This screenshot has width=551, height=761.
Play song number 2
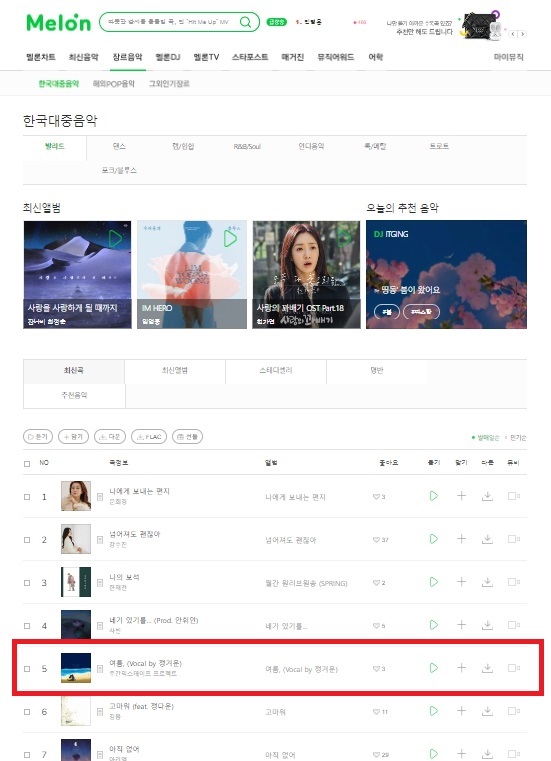point(434,539)
